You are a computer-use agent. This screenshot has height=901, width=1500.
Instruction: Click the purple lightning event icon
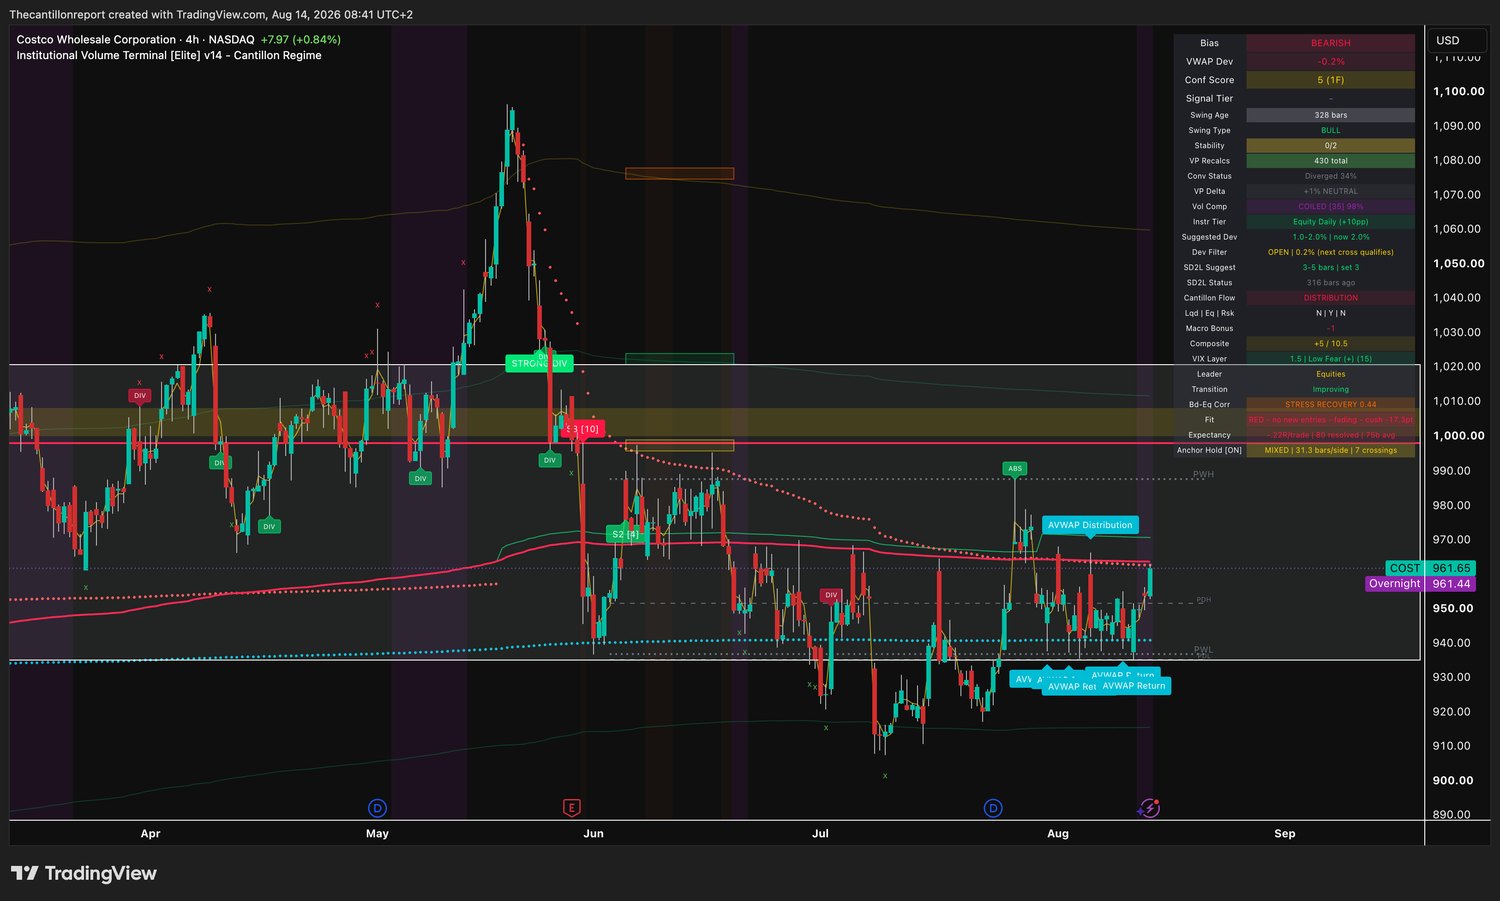point(1150,808)
